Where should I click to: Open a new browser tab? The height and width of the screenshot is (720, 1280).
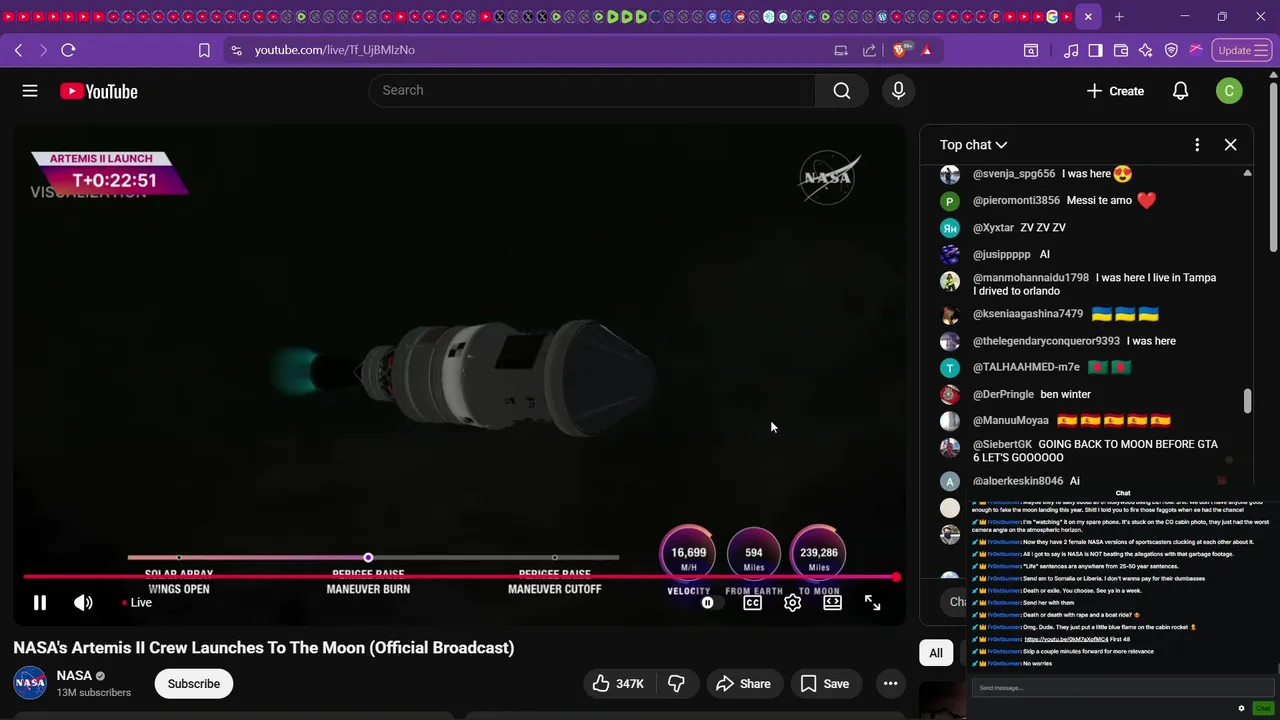pyautogui.click(x=1119, y=17)
